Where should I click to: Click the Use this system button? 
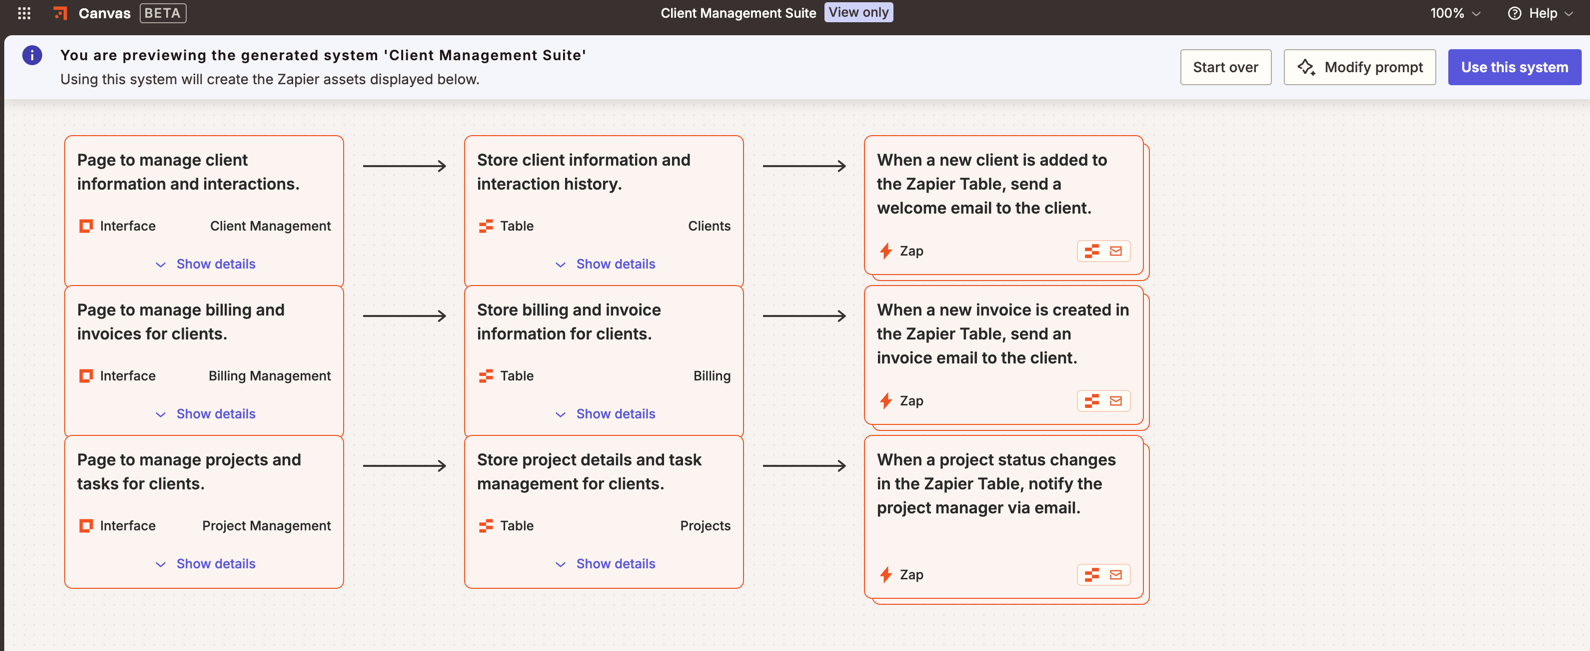coord(1514,67)
